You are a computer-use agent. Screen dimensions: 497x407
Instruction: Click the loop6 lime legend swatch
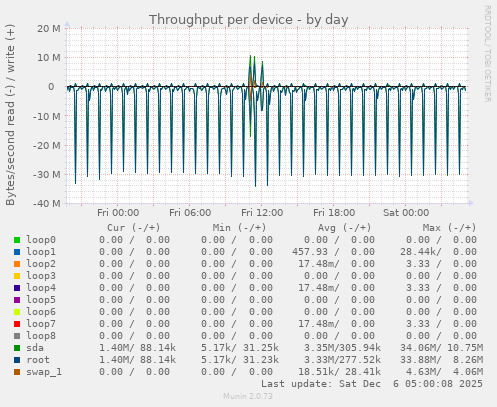coord(17,312)
